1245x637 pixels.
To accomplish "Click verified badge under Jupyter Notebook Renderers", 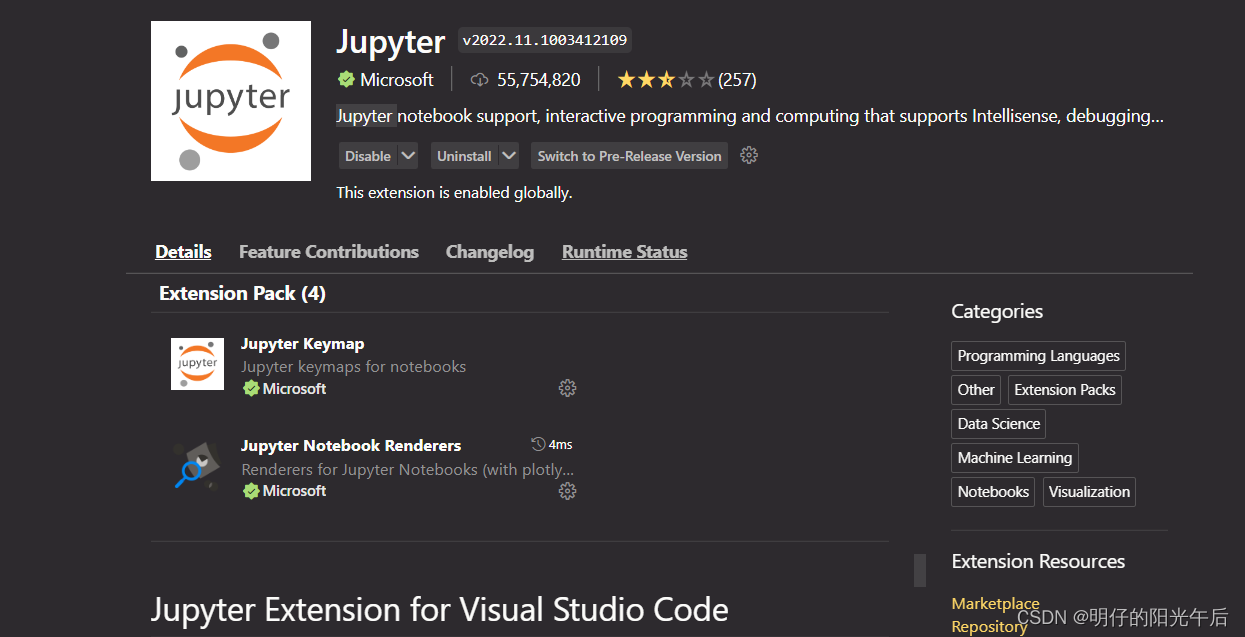I will tap(251, 490).
